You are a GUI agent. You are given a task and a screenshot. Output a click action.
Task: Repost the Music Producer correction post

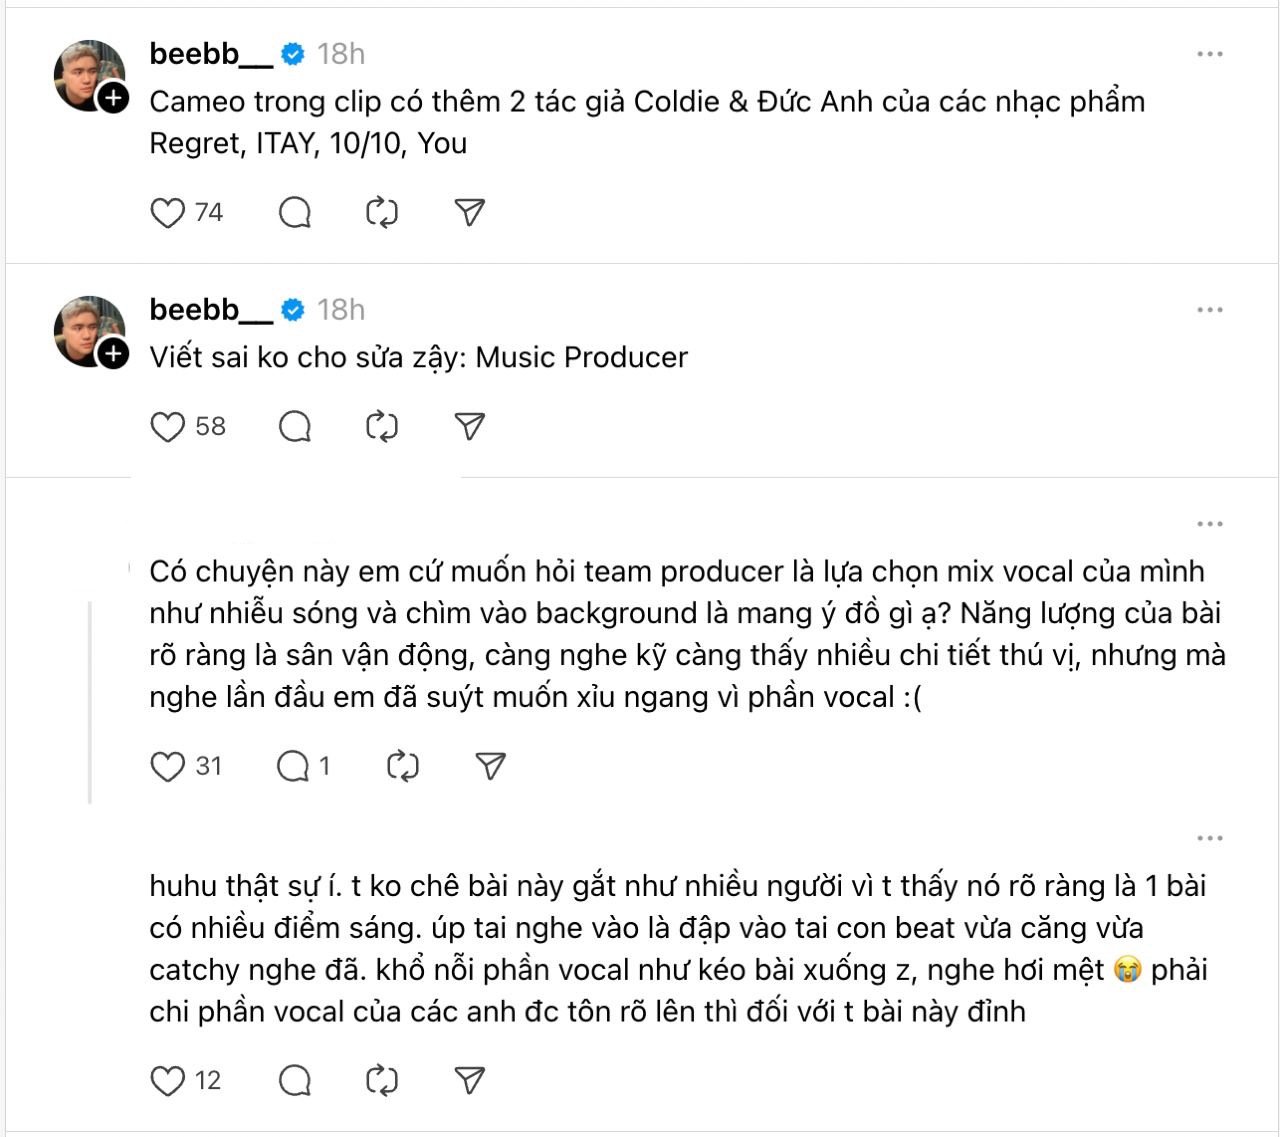point(382,427)
